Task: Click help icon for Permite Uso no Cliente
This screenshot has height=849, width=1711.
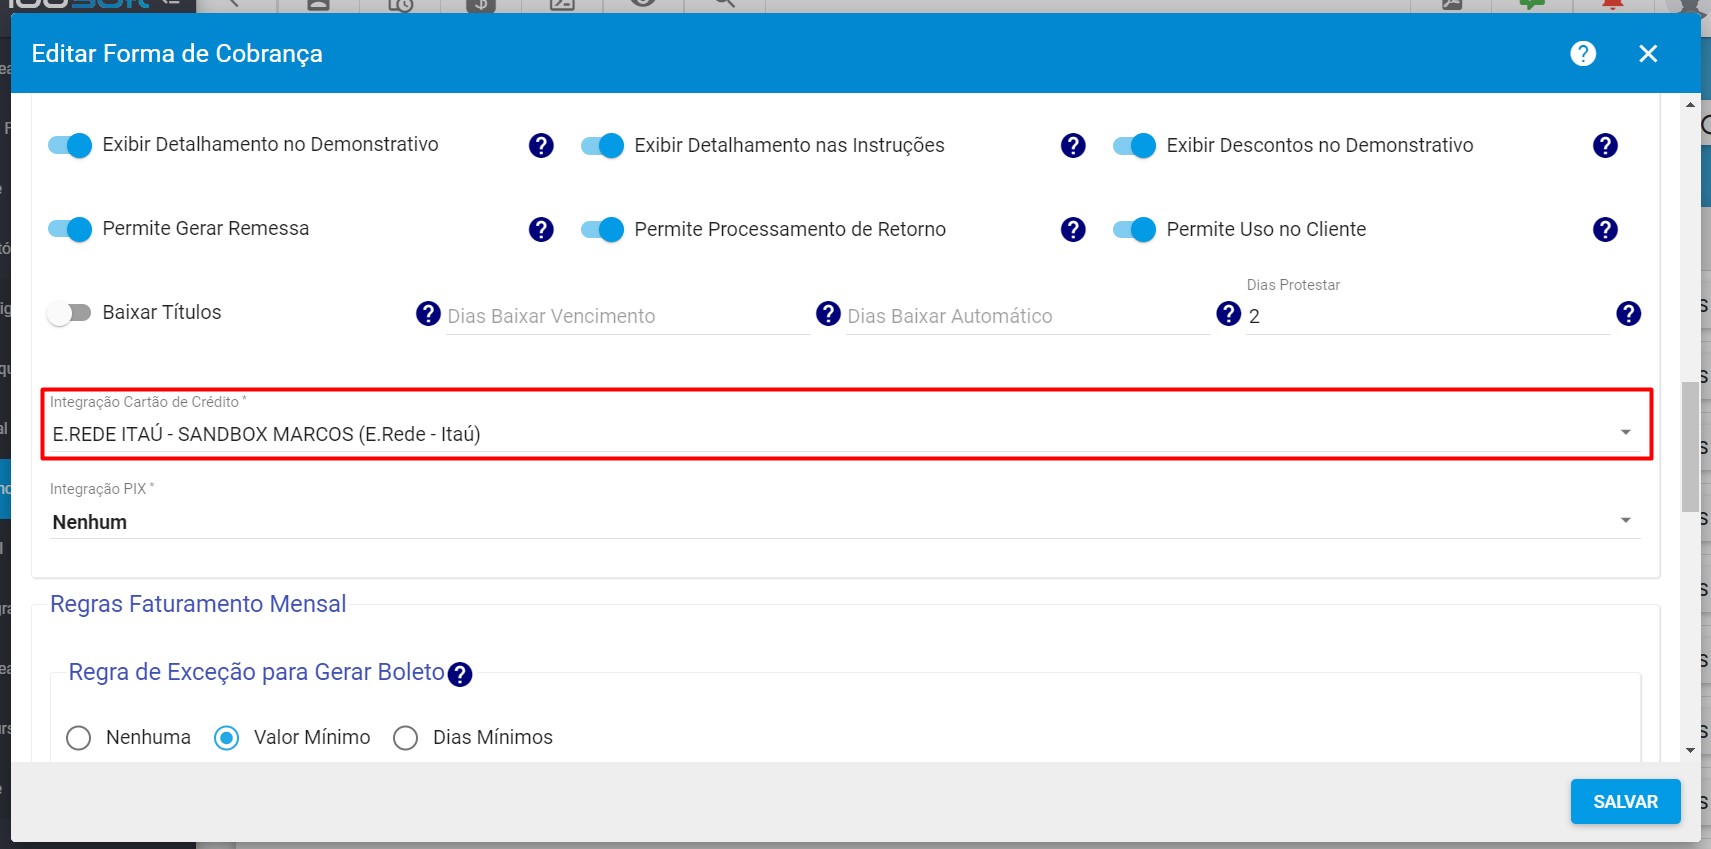Action: [x=1605, y=230]
